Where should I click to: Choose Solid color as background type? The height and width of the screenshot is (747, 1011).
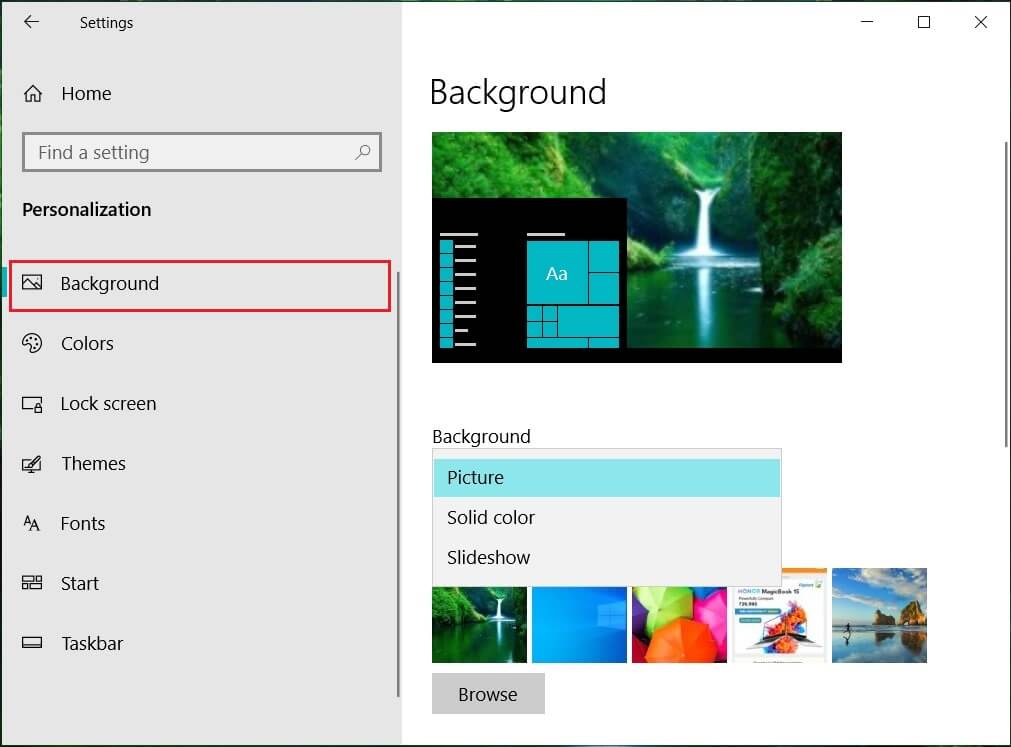[x=607, y=518]
